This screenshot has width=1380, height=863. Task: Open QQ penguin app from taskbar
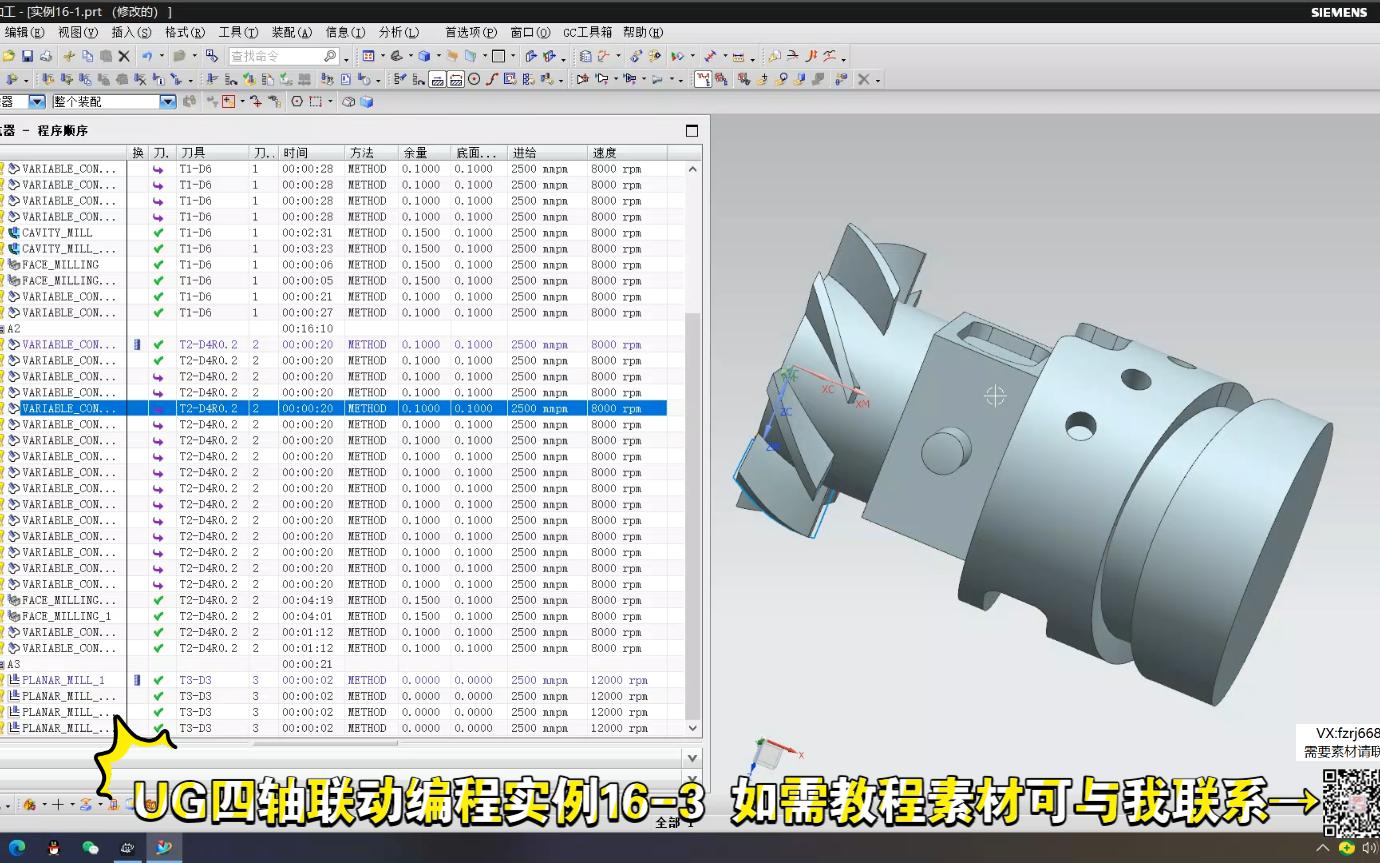[x=54, y=847]
